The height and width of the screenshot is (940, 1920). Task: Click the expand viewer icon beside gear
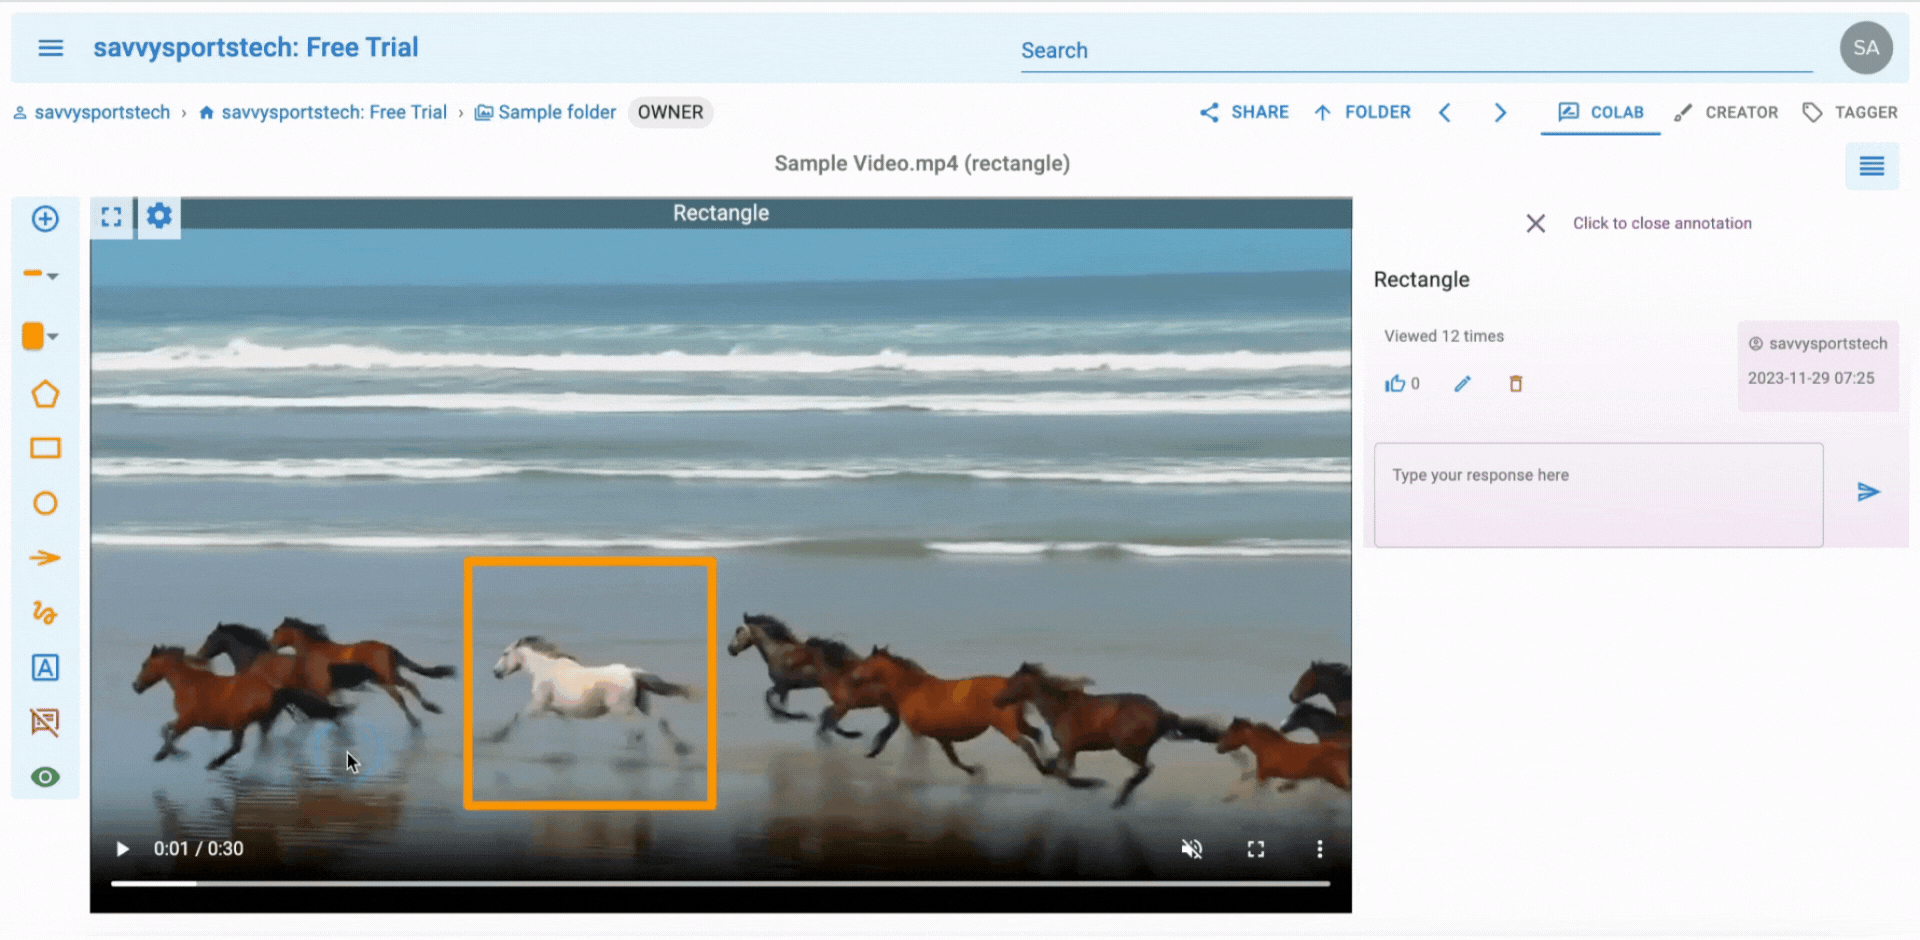coord(111,217)
